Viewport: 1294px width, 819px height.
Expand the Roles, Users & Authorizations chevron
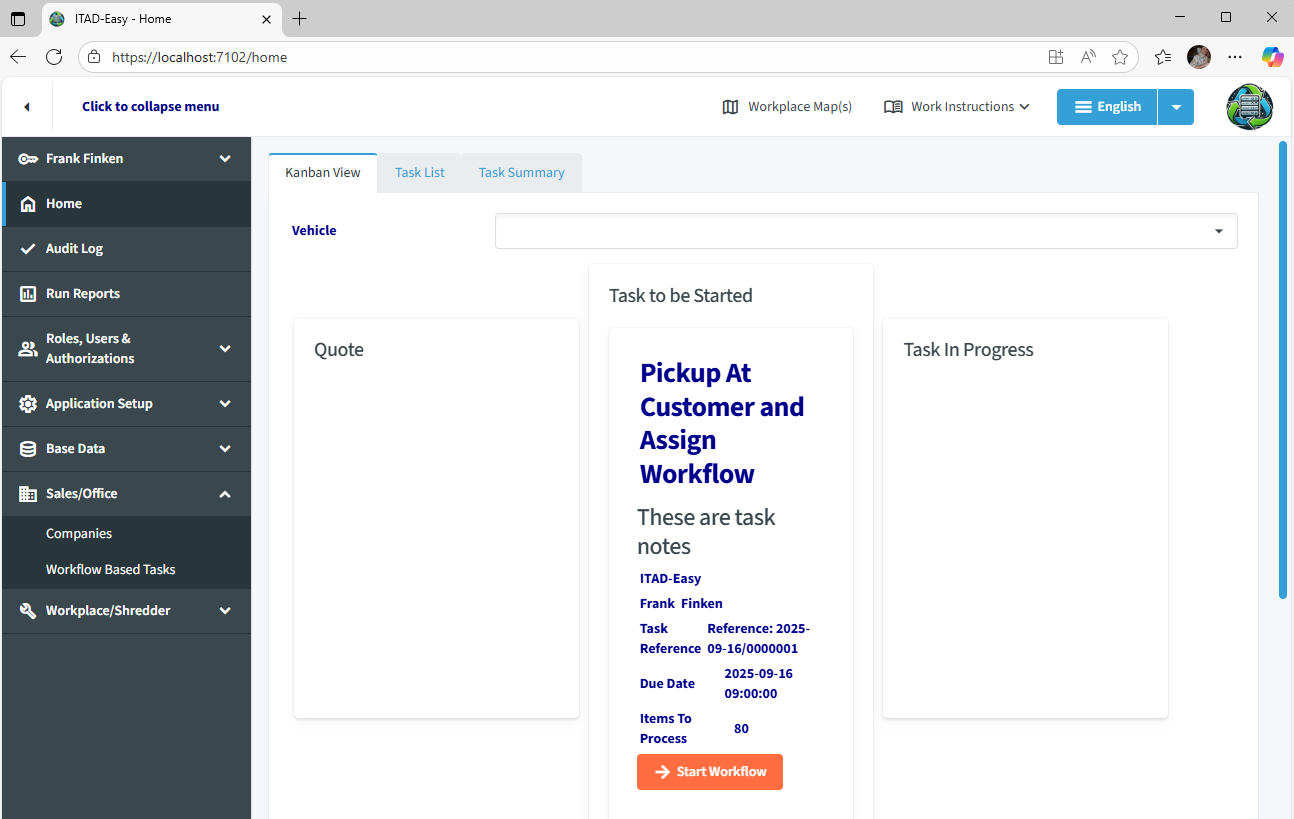[x=225, y=349]
